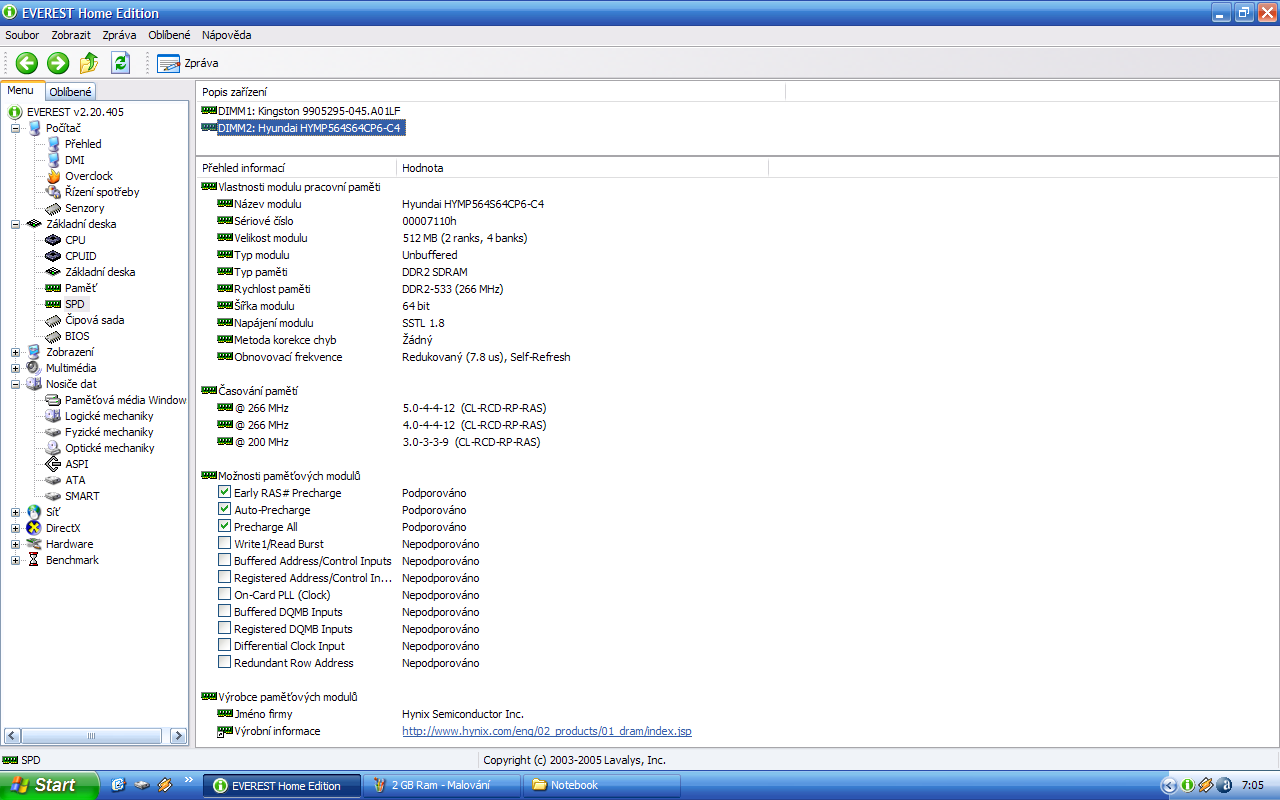The height and width of the screenshot is (800, 1280).
Task: Click the Hodnota column header
Action: 583,168
